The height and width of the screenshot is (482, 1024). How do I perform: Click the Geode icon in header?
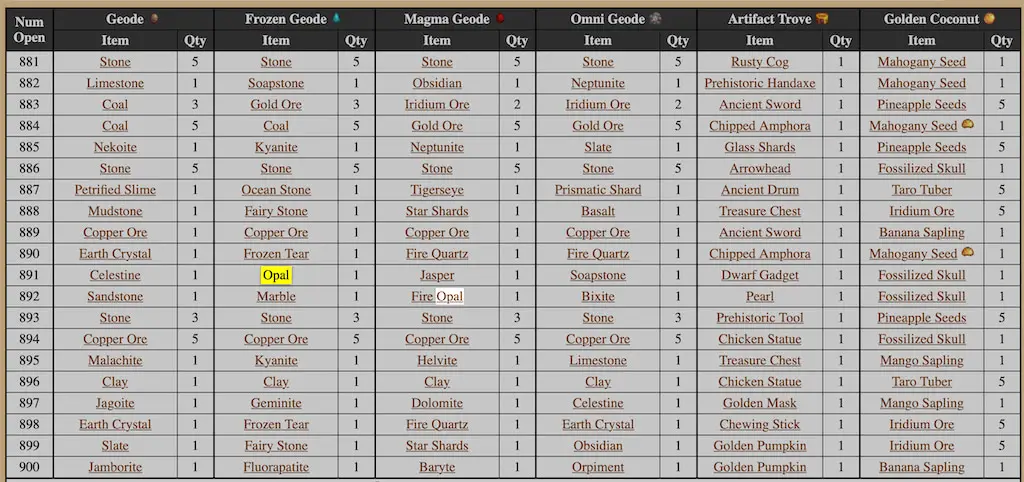click(x=155, y=19)
